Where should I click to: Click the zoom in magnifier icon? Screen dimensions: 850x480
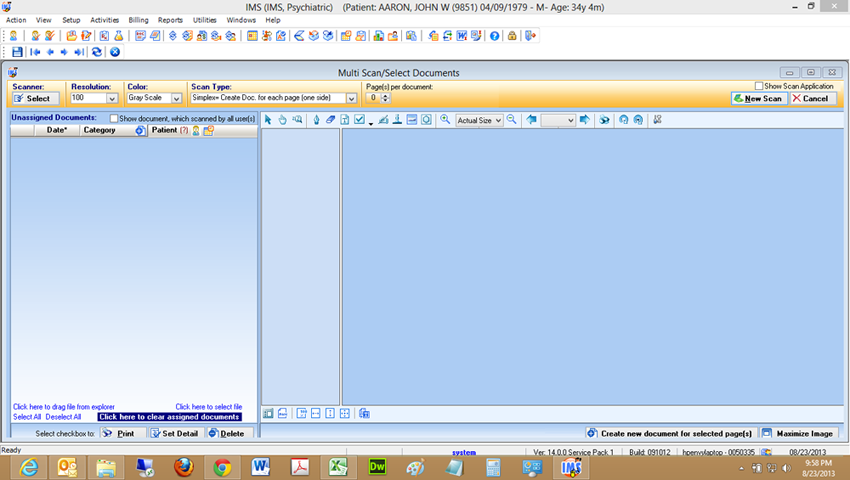point(445,120)
